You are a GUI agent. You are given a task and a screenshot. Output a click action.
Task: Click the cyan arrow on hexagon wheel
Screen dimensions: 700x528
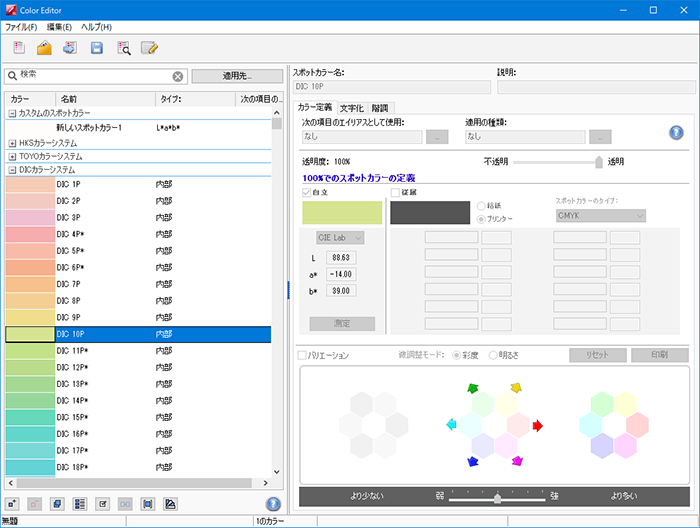451,424
